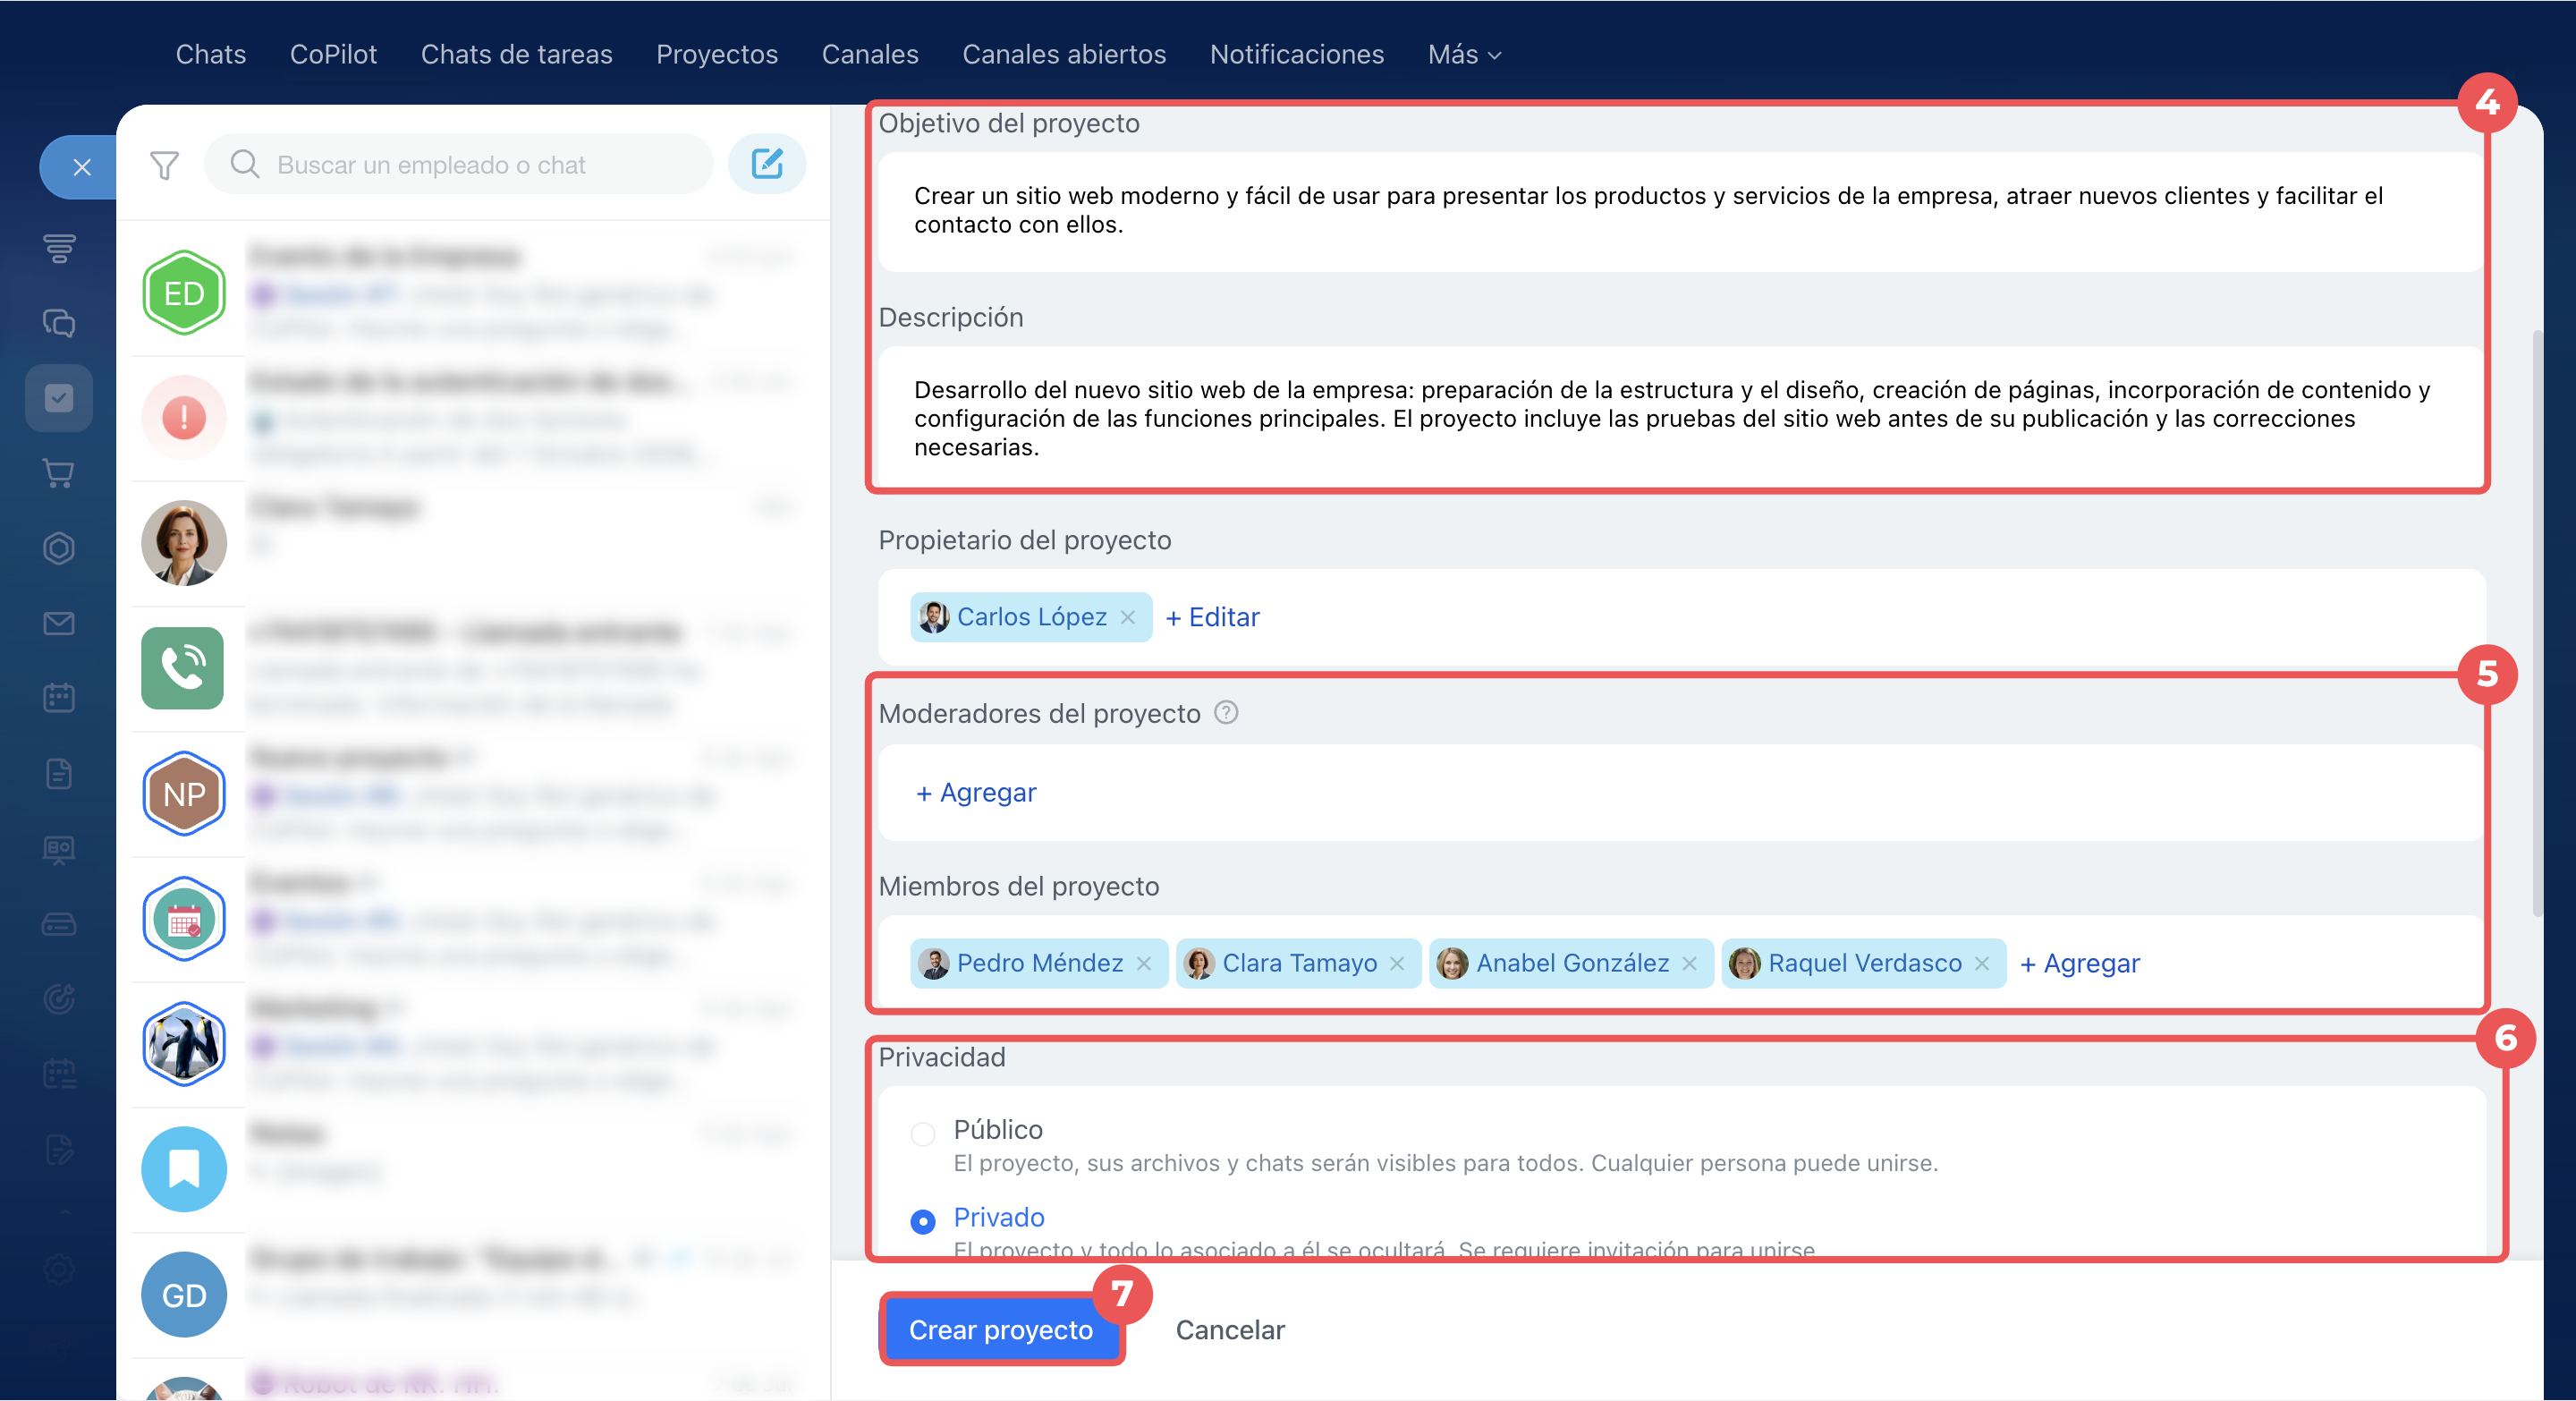Screen dimensions: 2576x1401
Task: Switch to the Canales tab
Action: click(x=870, y=54)
